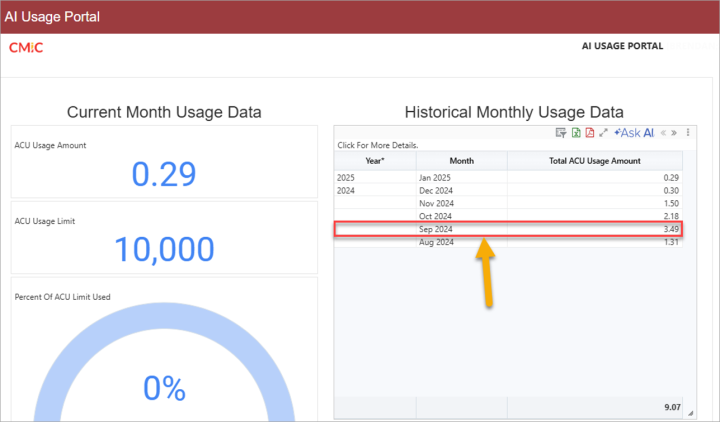Image resolution: width=720 pixels, height=422 pixels.
Task: Click the Current Month Usage Data heading
Action: (164, 112)
